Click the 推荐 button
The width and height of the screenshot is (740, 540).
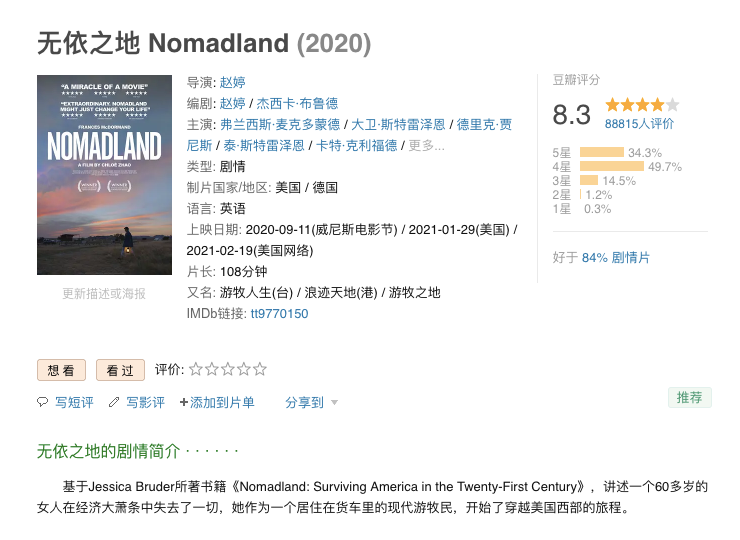pyautogui.click(x=689, y=397)
